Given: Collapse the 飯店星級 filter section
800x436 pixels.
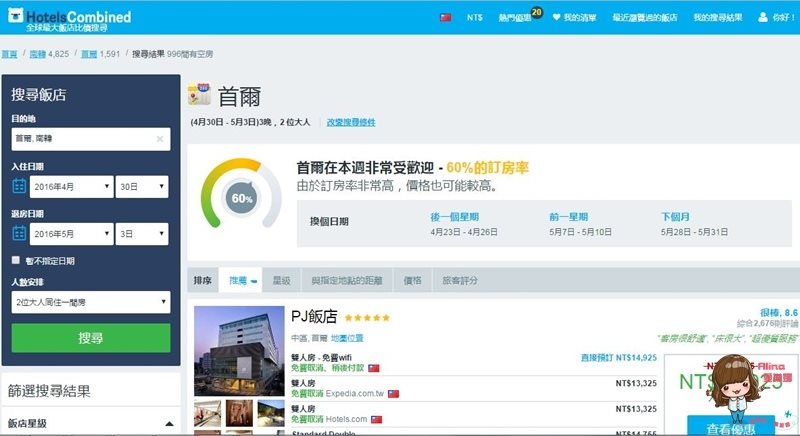Looking at the screenshot, I should point(169,423).
